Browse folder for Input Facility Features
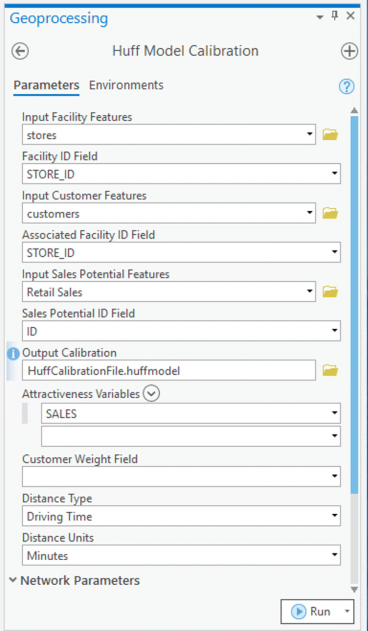 click(330, 134)
